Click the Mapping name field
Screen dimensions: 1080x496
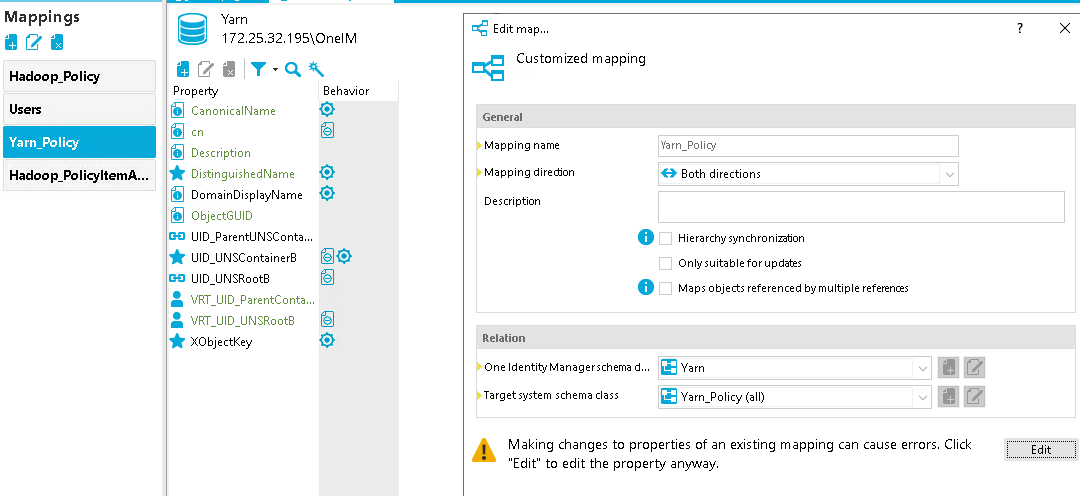click(808, 145)
